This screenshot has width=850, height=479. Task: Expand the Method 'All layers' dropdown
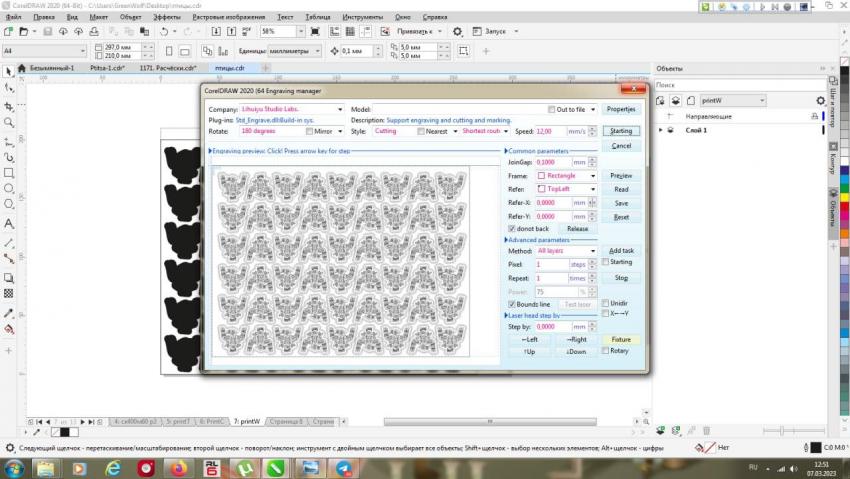(593, 251)
